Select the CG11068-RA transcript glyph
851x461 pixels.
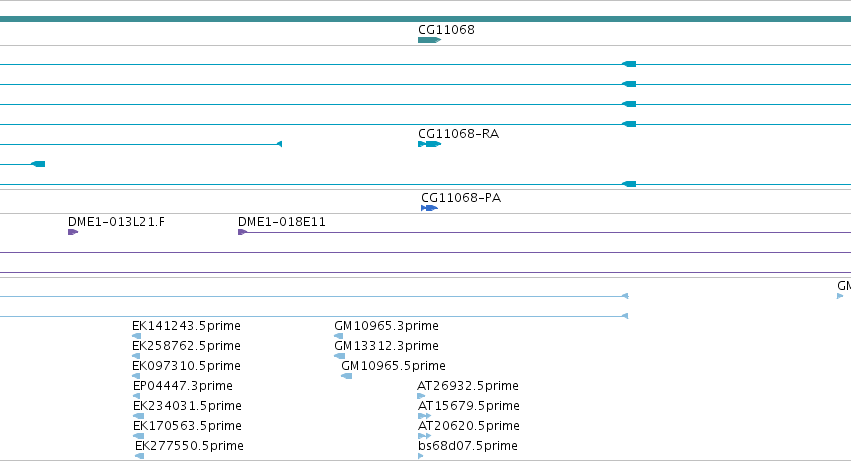pos(429,144)
